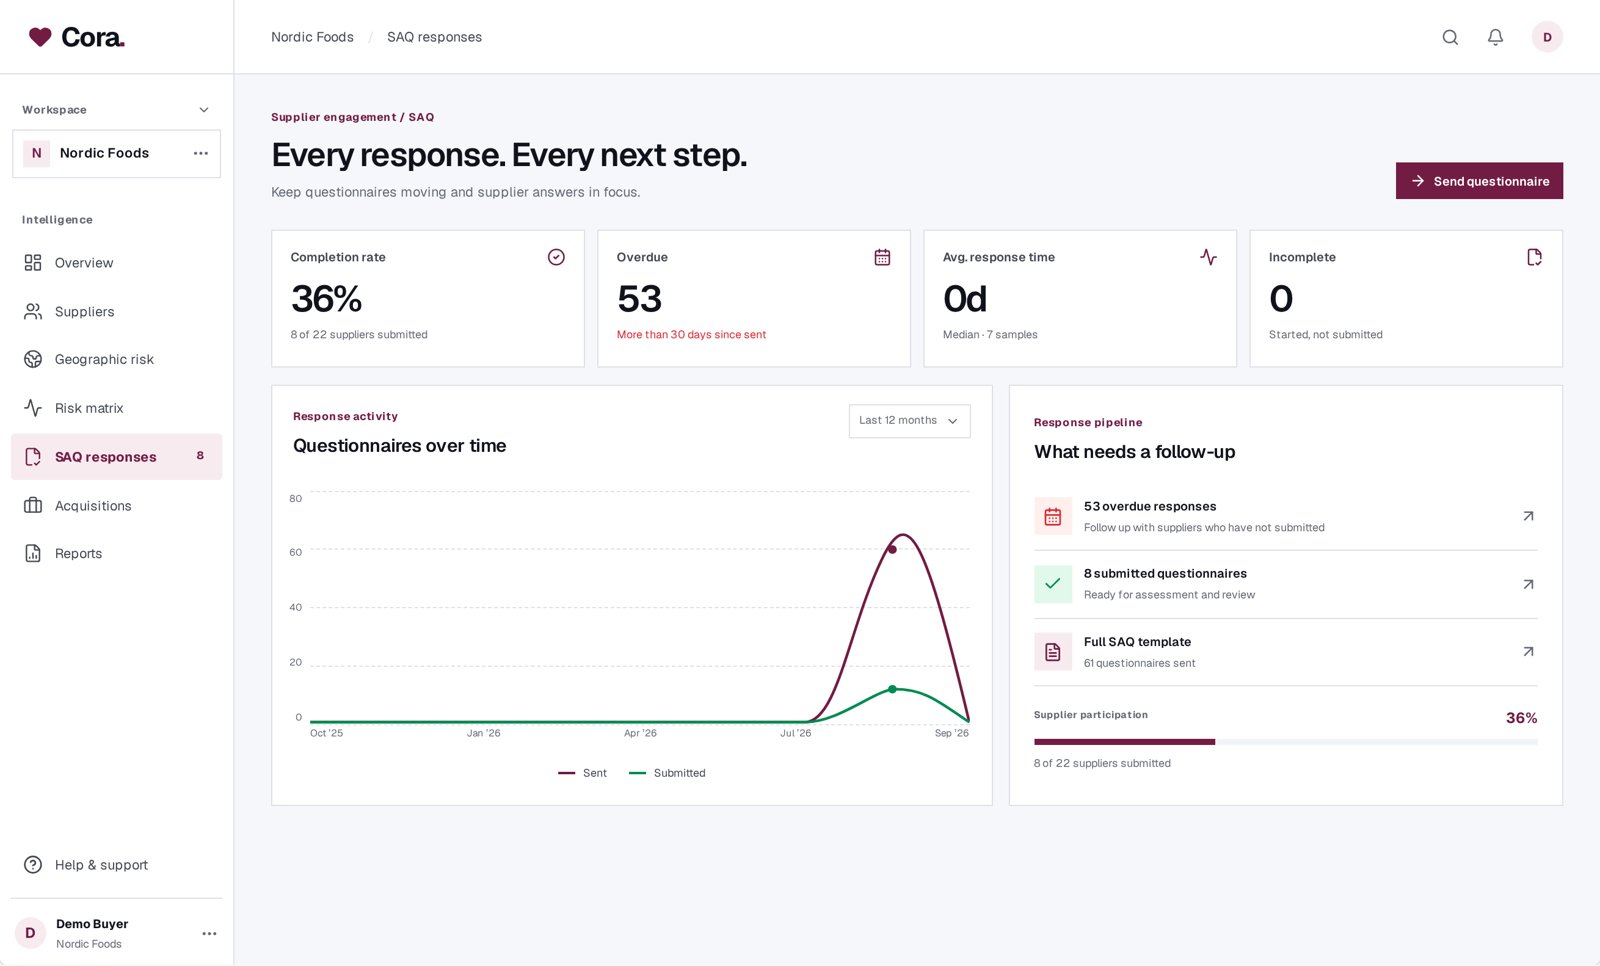Click the Completion rate checkmark icon

coord(556,257)
